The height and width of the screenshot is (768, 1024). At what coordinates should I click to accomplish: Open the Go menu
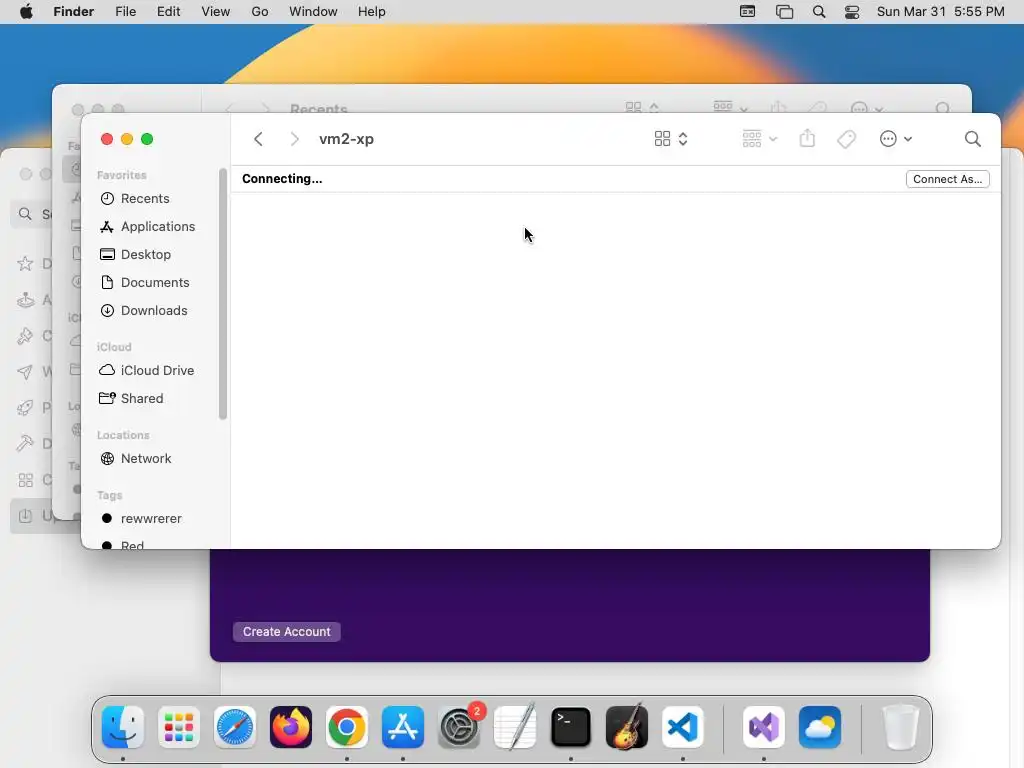(x=260, y=12)
